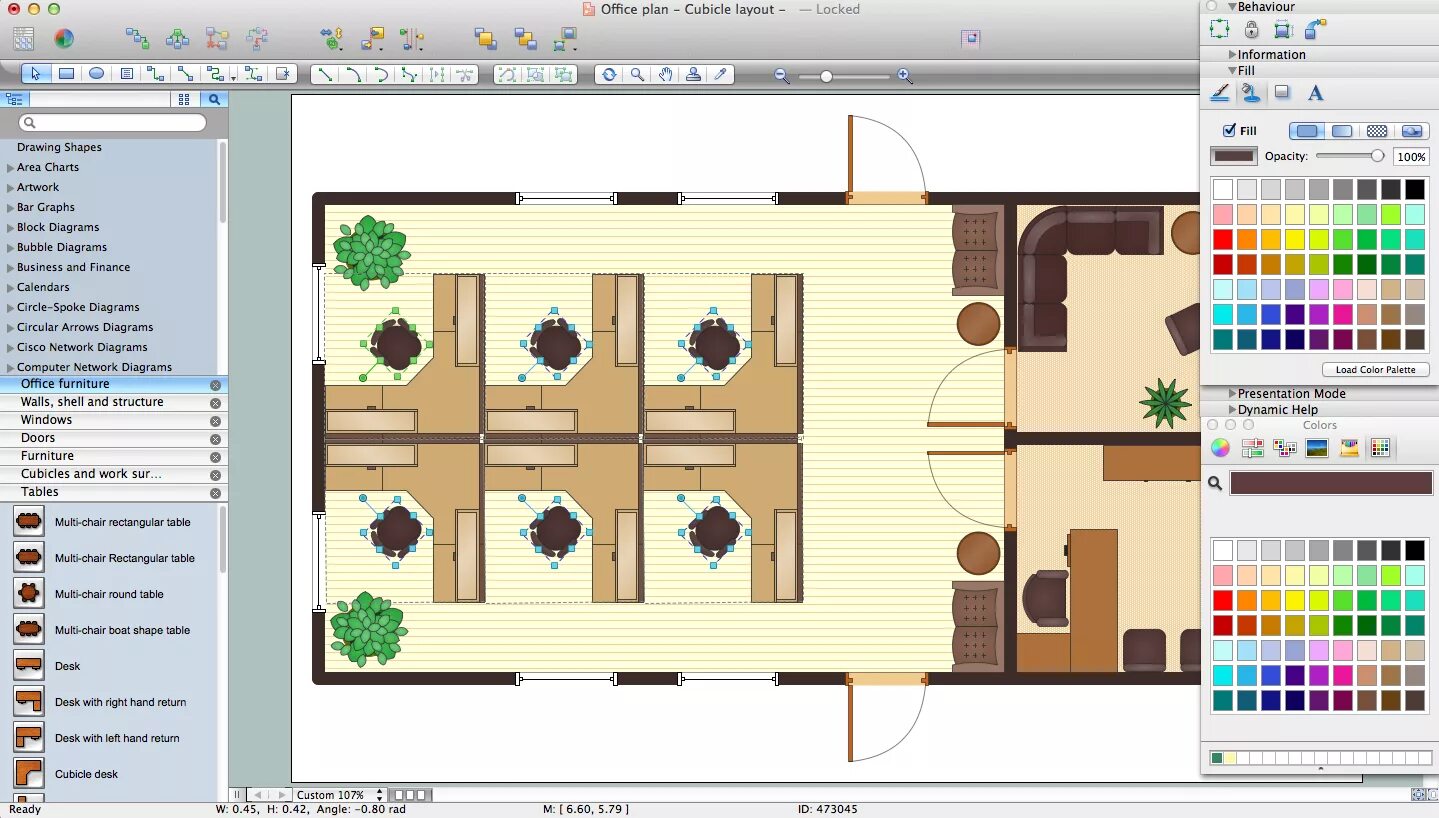This screenshot has height=818, width=1439.
Task: Expand the Presentation Mode section
Action: [1233, 394]
